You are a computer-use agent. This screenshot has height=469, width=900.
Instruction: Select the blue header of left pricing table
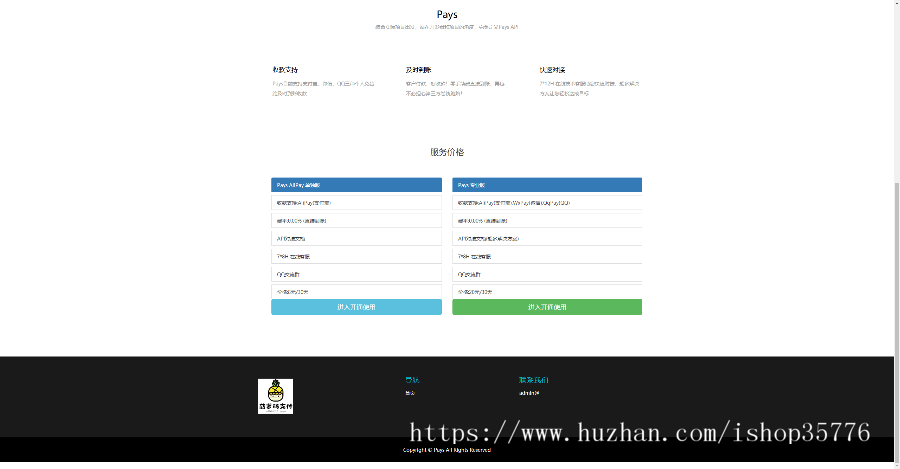(356, 185)
